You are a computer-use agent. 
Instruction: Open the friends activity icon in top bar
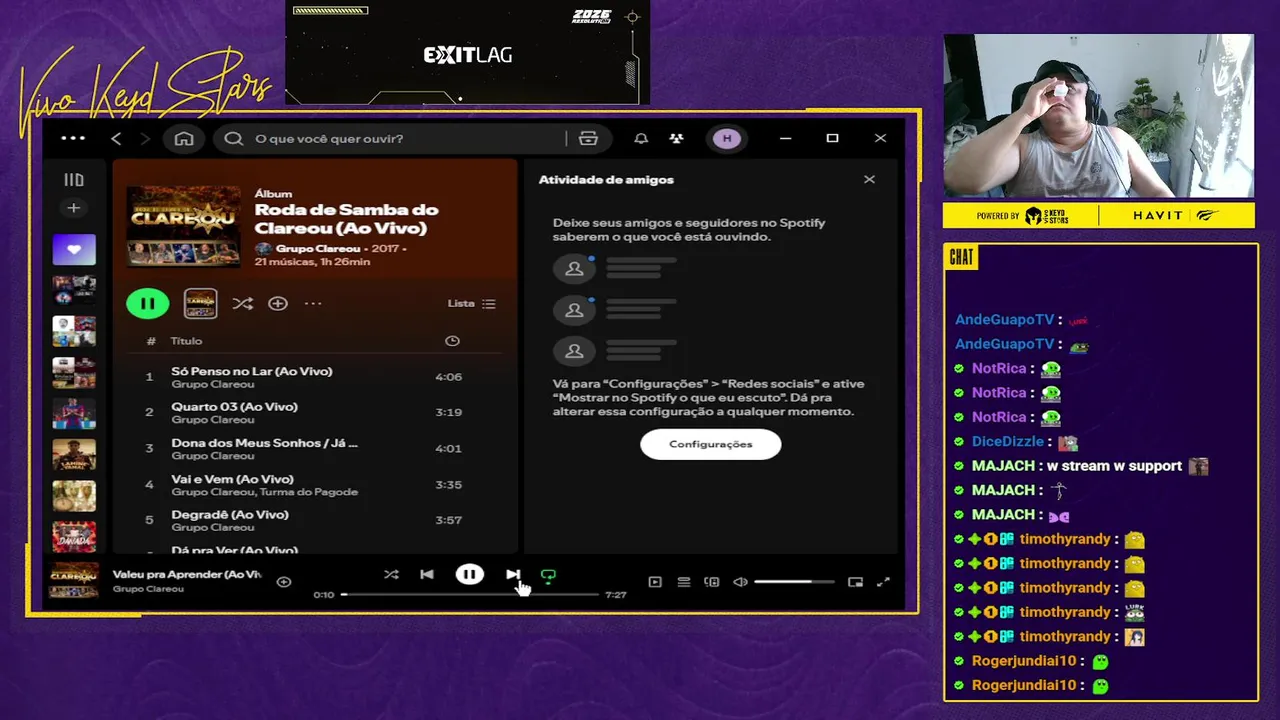pos(677,138)
